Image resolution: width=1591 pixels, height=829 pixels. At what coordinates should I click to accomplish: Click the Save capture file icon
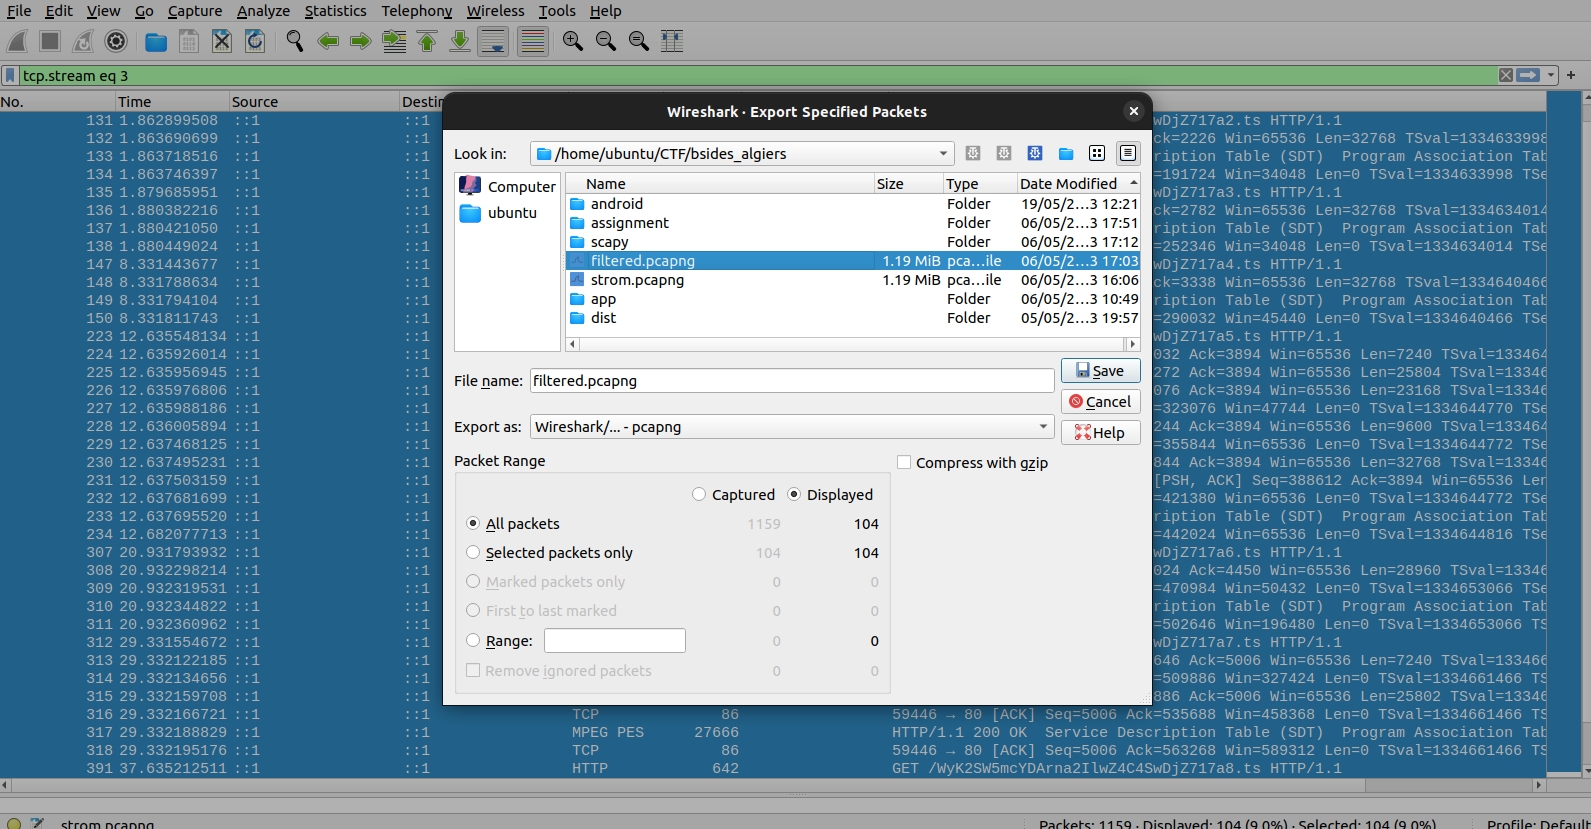(189, 41)
